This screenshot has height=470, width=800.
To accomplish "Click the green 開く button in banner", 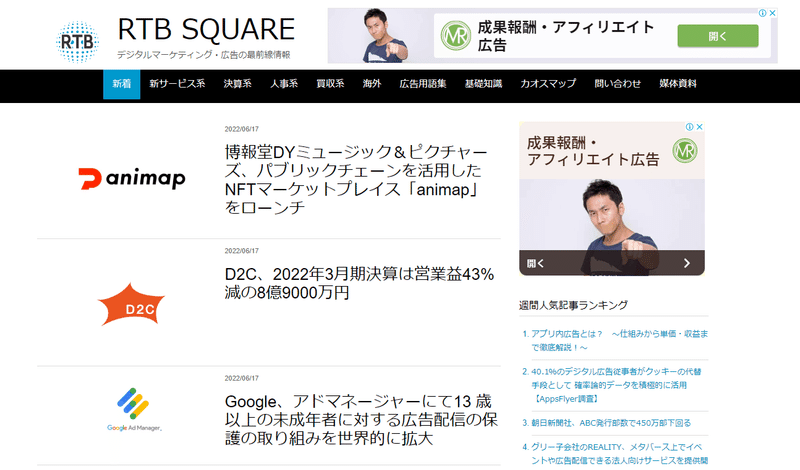I will tap(717, 36).
